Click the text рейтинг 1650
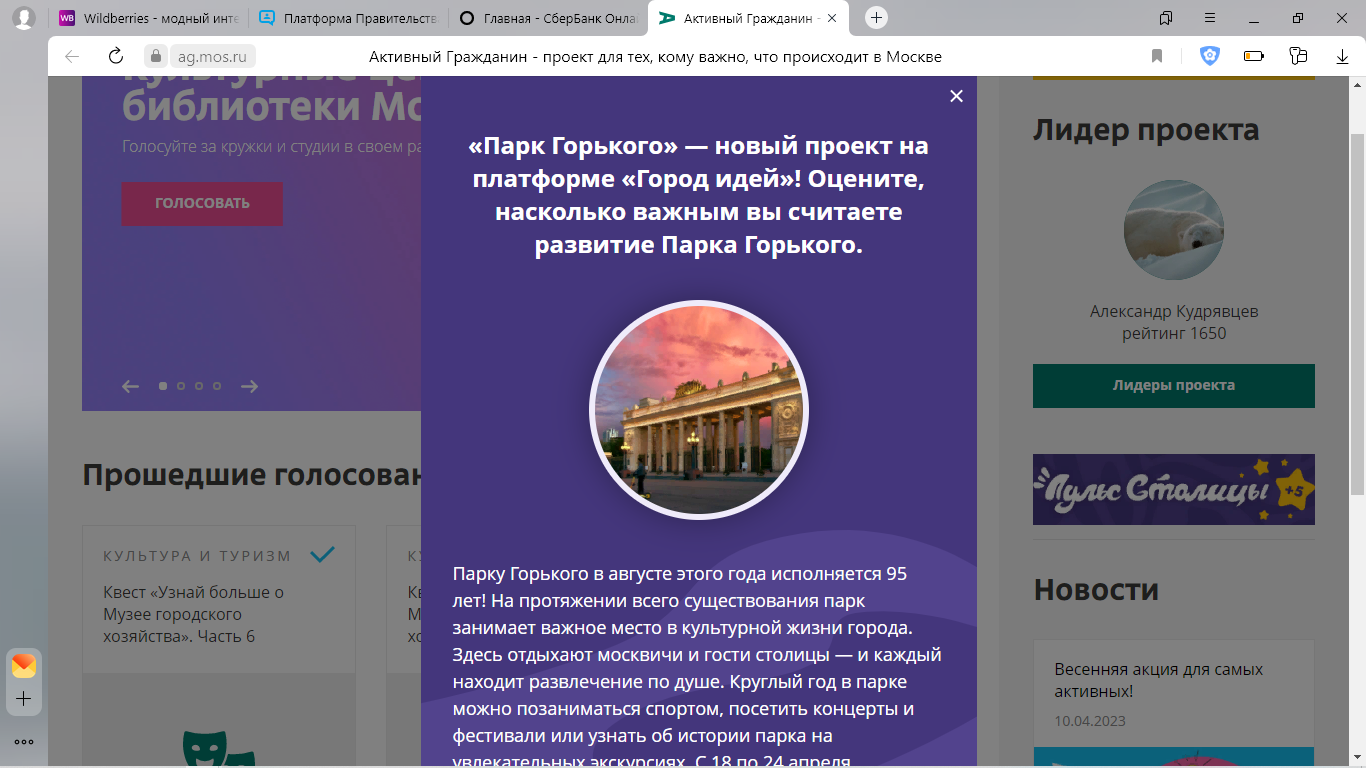1366x768 pixels. click(x=1174, y=333)
